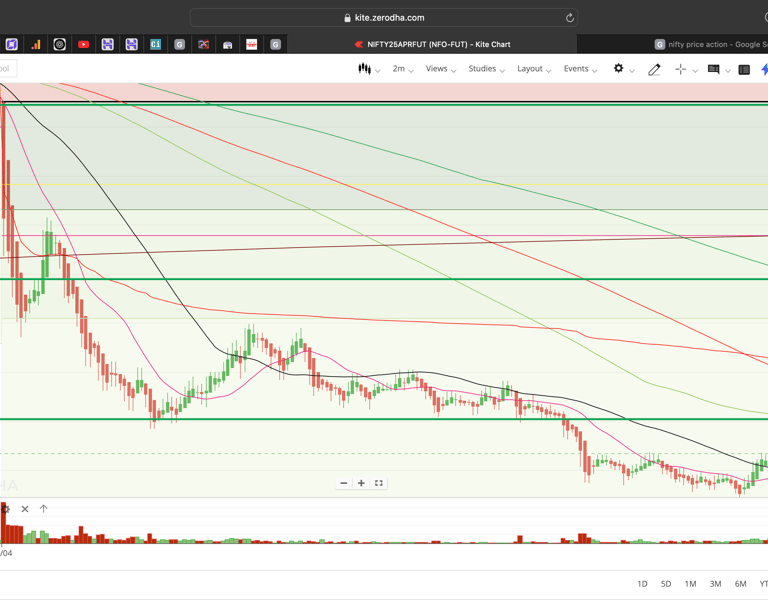Zoom in the chart with plus button
Viewport: 768px width, 600px height.
tap(361, 483)
